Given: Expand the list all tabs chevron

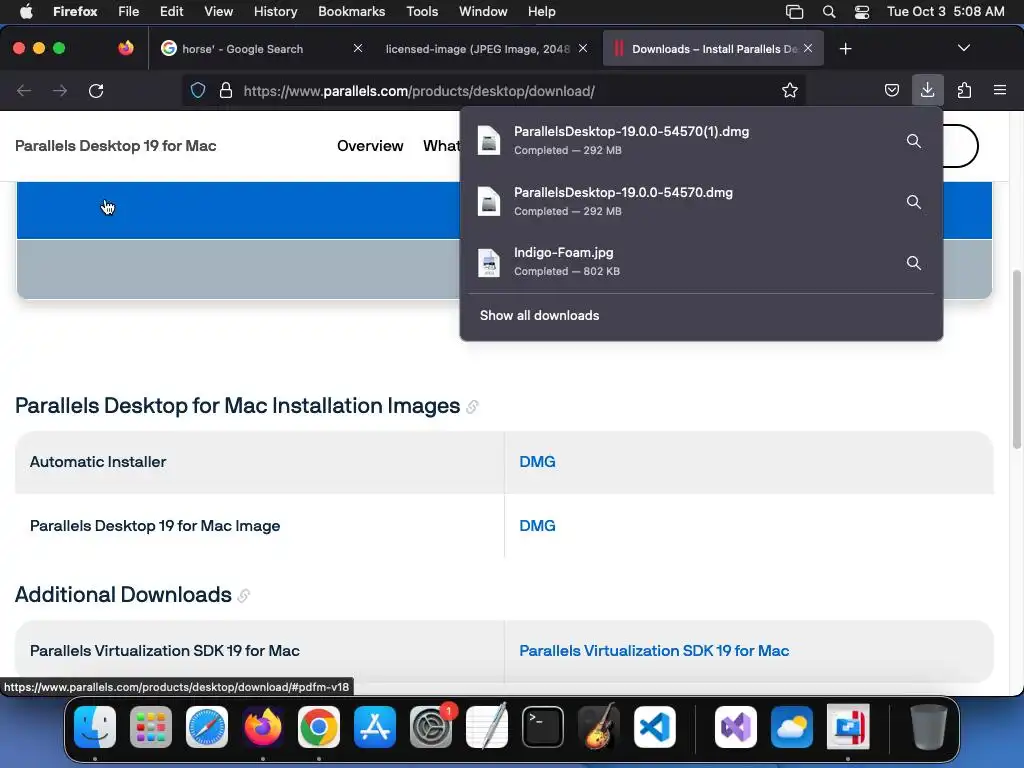Looking at the screenshot, I should 963,48.
